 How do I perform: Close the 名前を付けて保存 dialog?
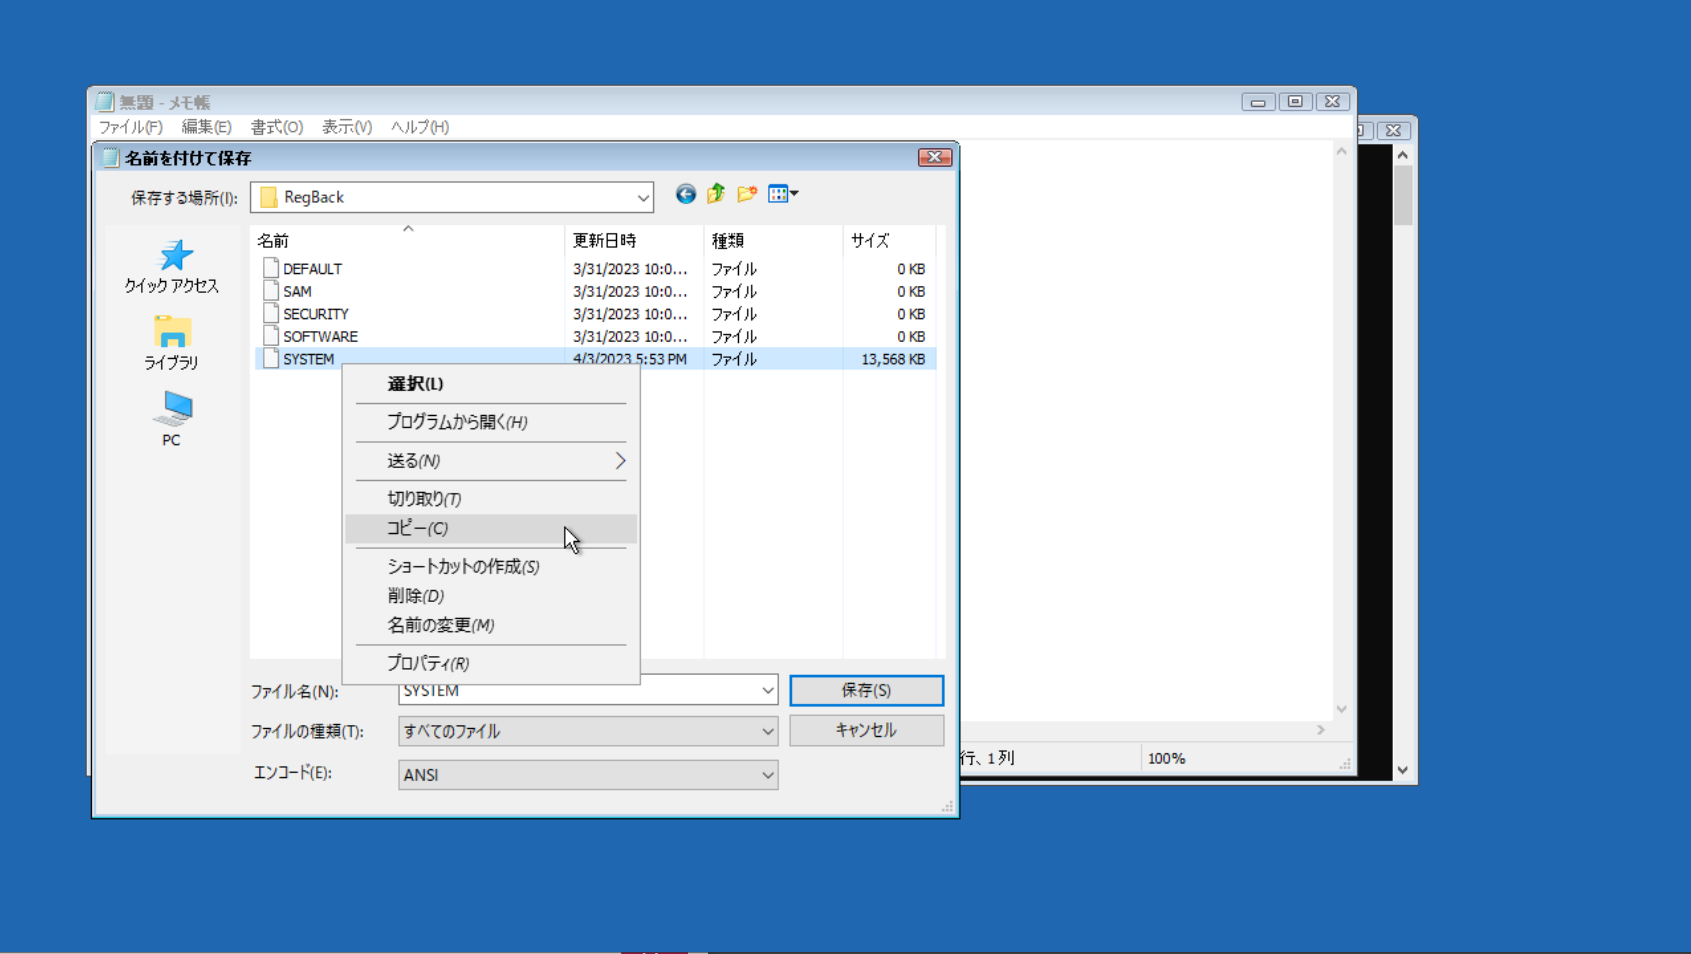(934, 157)
